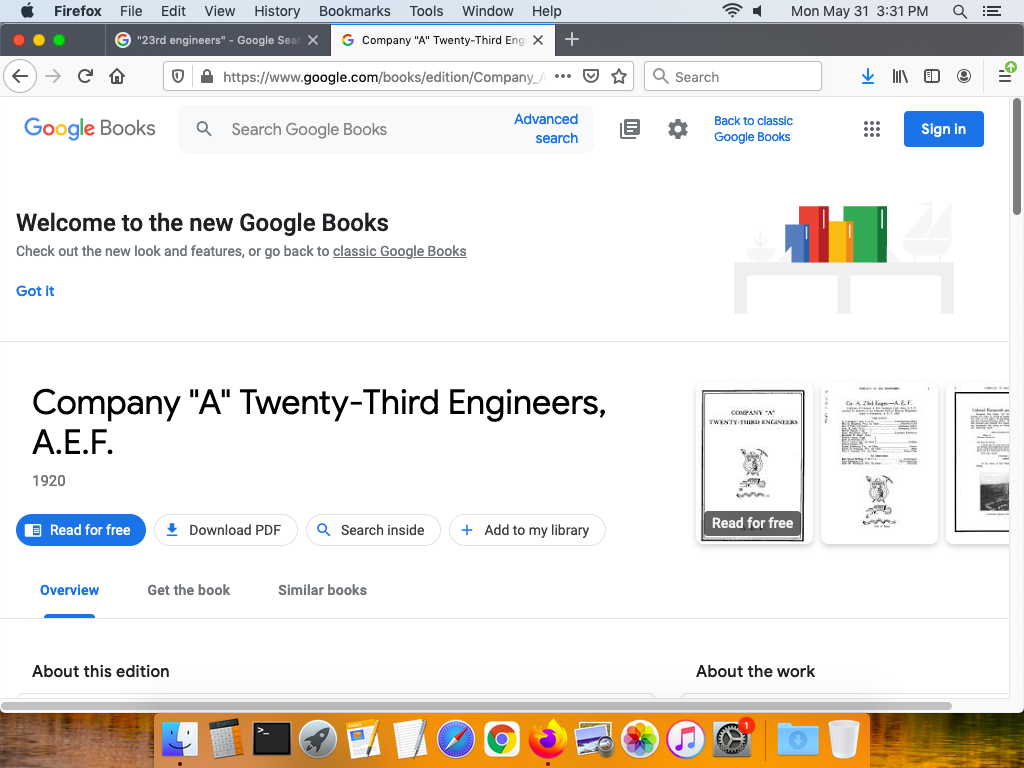Dismiss the banner with Got it

(x=35, y=291)
